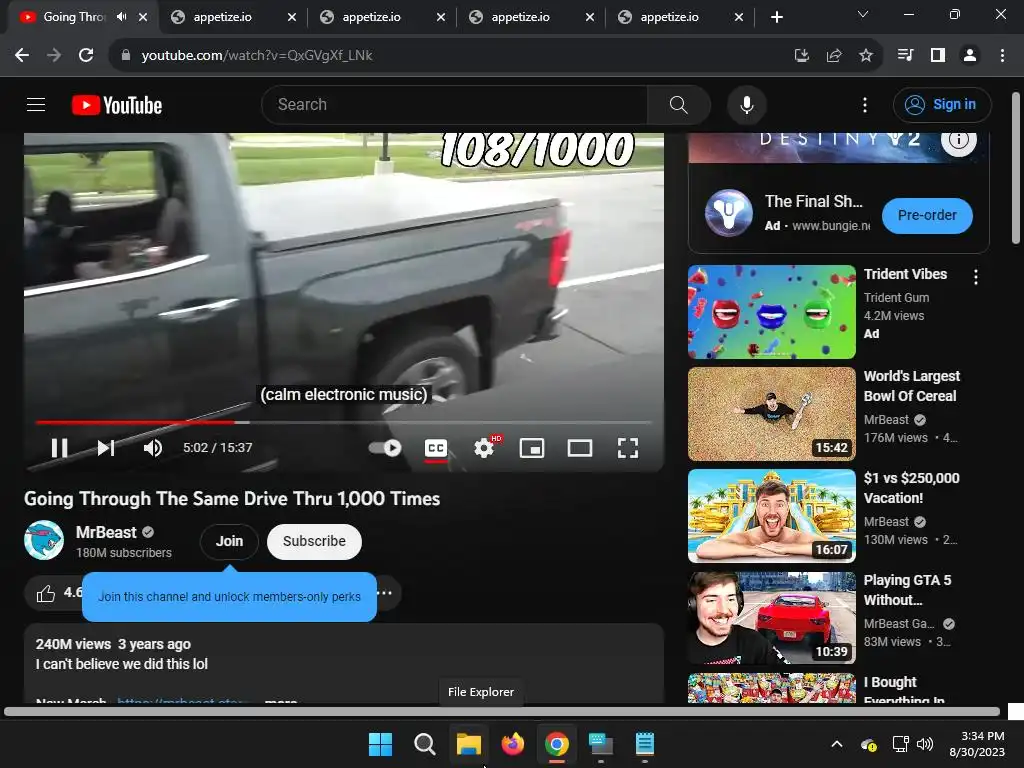
Task: Show hidden system tray icons
Action: click(837, 744)
